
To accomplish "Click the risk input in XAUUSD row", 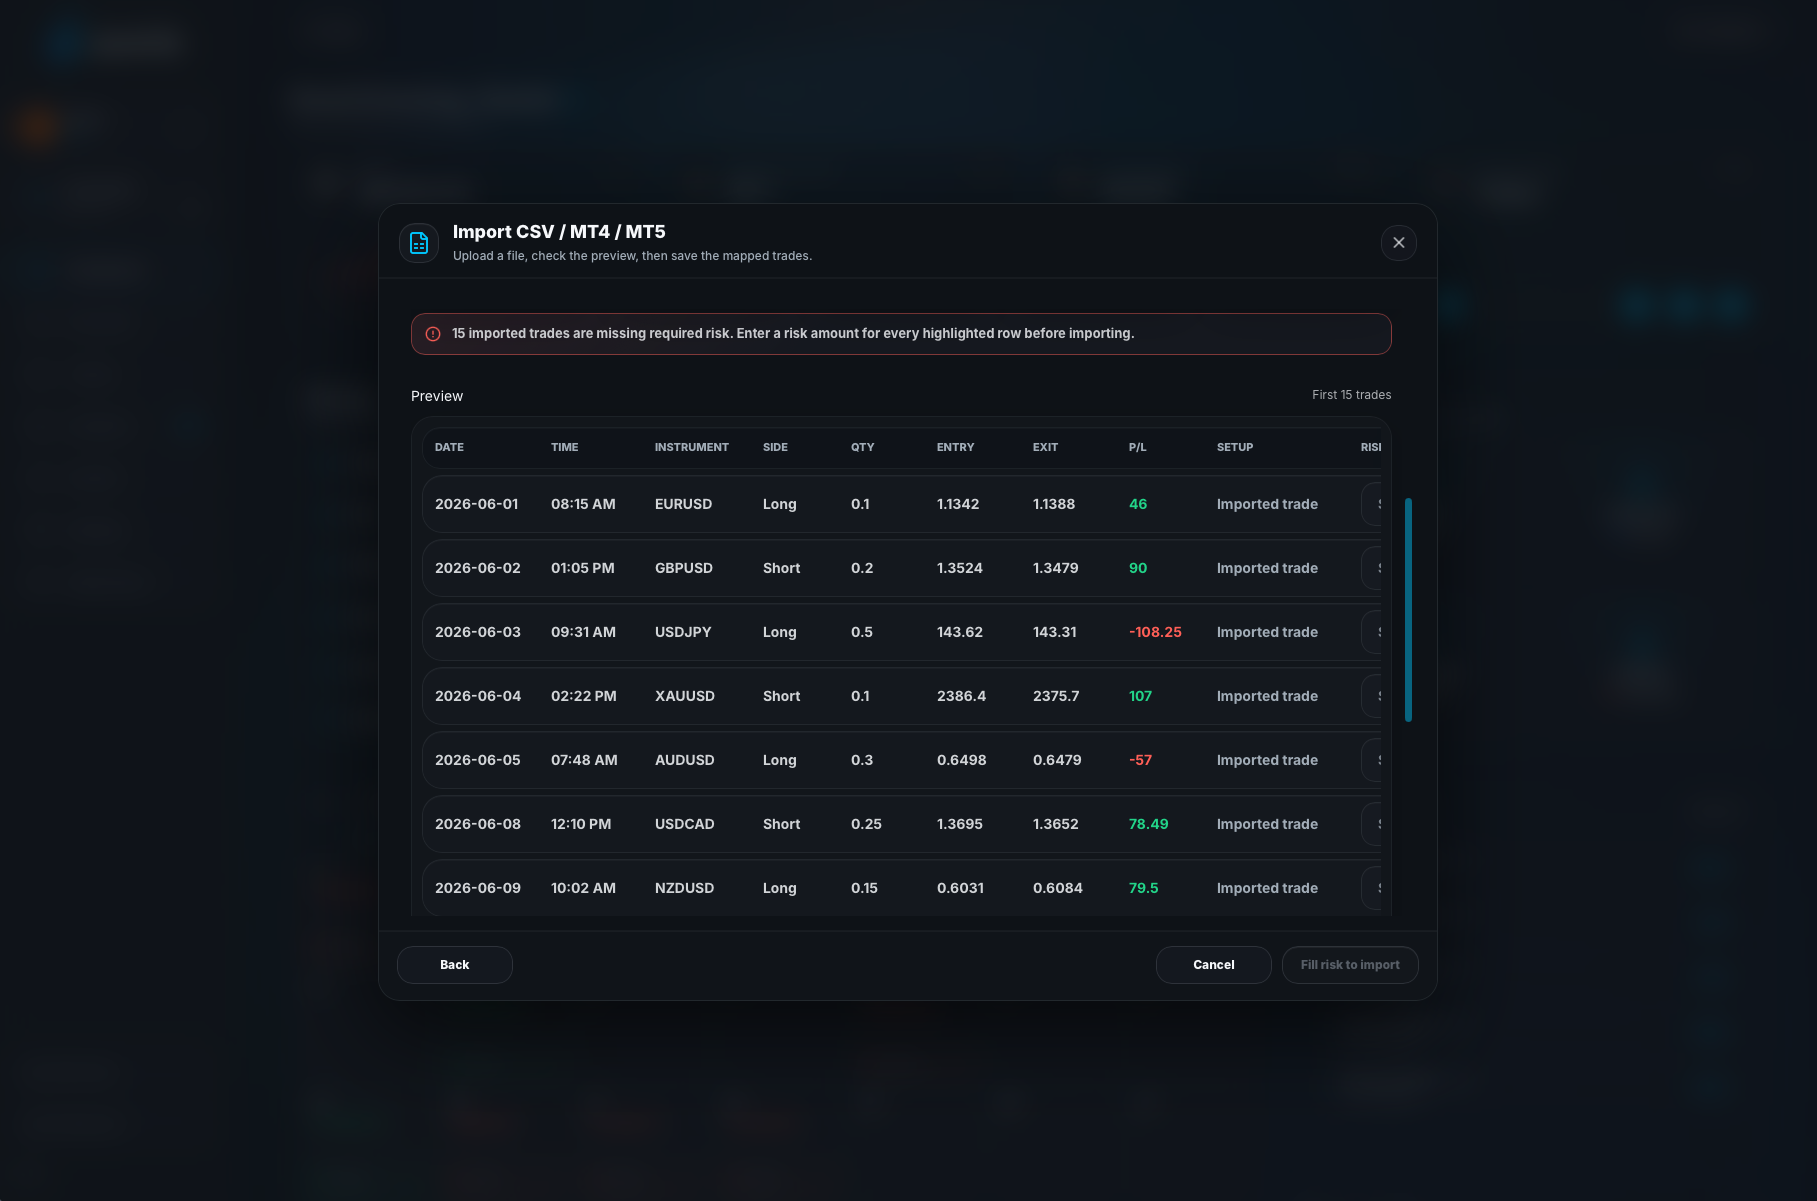I will coord(1372,696).
